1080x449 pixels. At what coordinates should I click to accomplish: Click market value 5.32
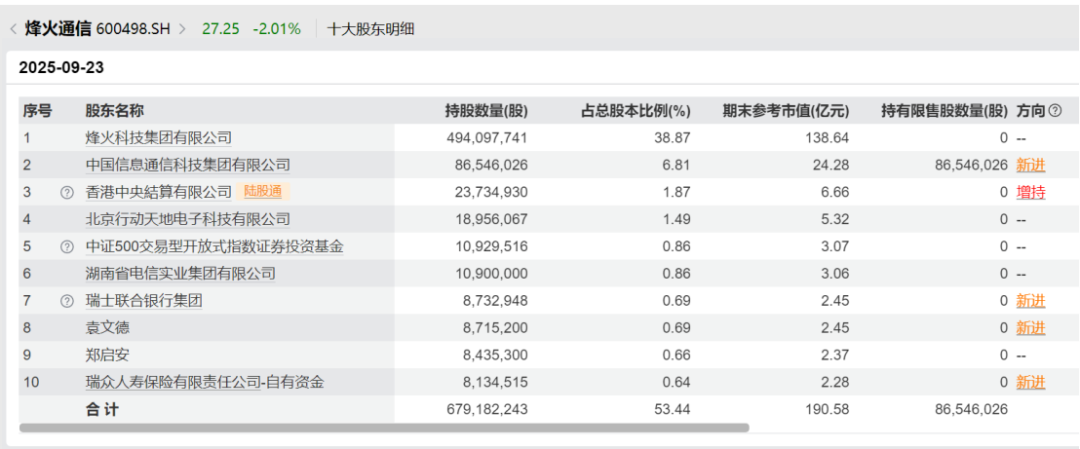point(836,220)
